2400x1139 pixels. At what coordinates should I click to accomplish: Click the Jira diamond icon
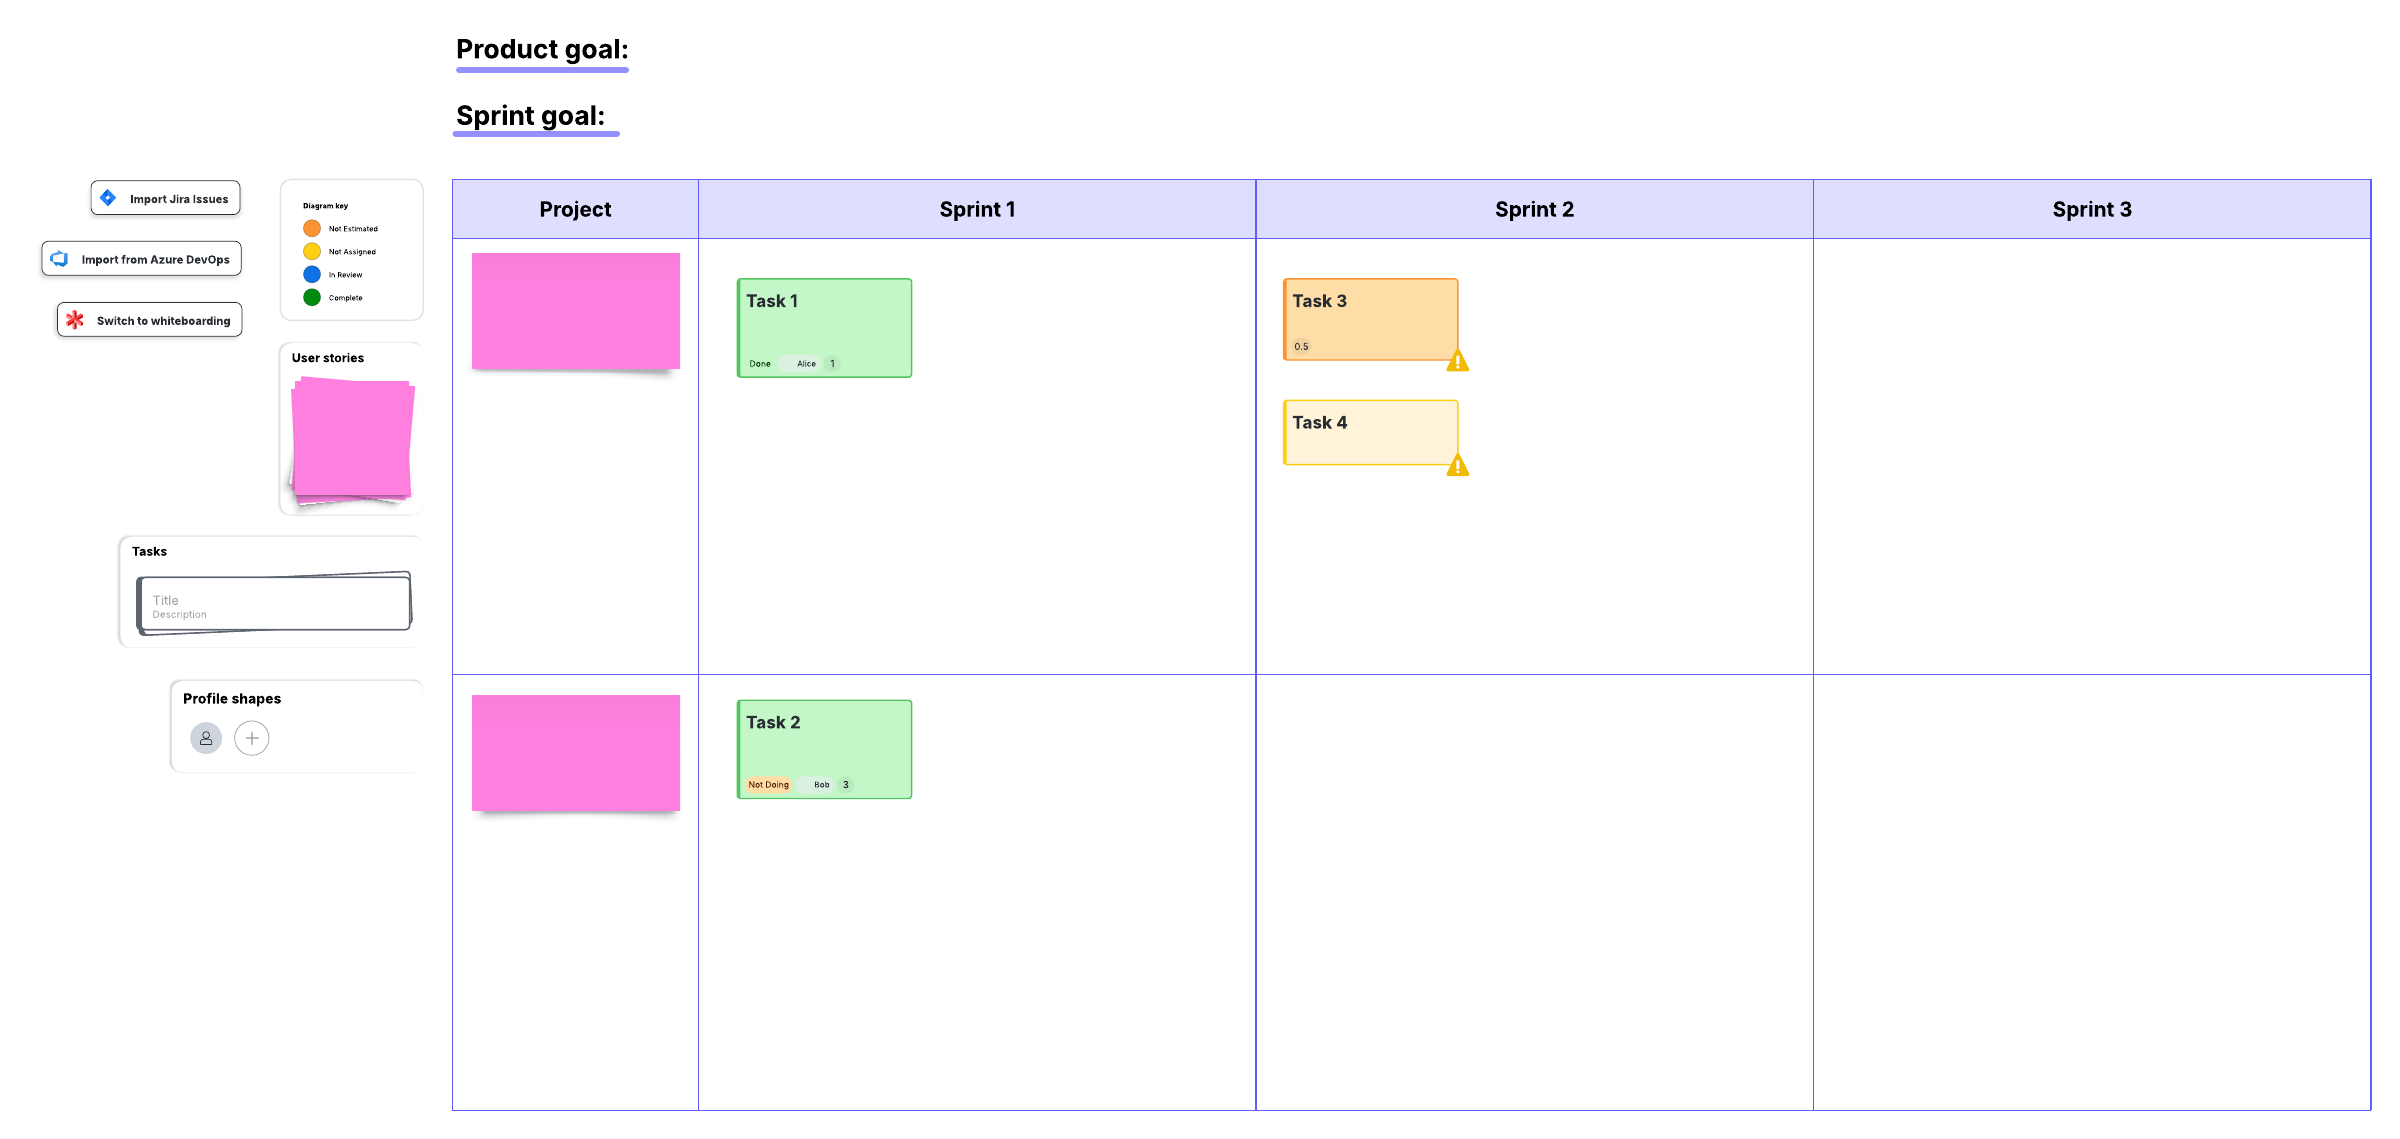108,198
